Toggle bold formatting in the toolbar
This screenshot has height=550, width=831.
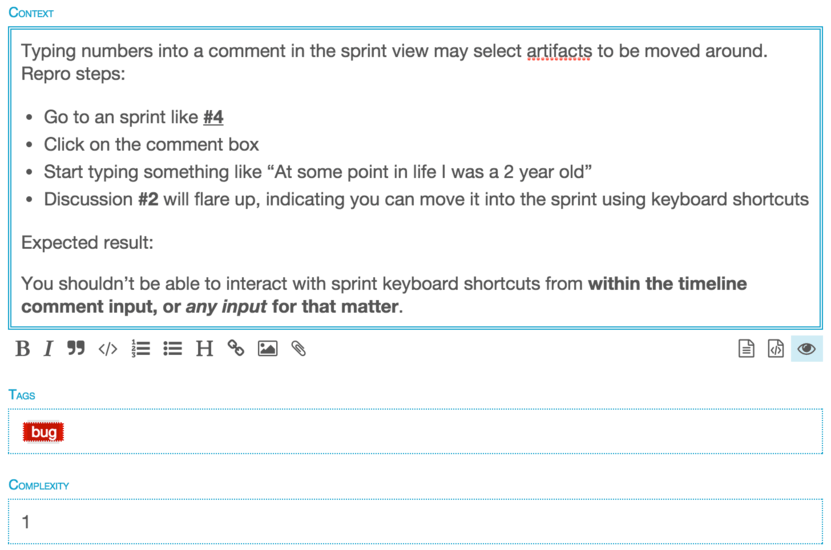coord(22,348)
